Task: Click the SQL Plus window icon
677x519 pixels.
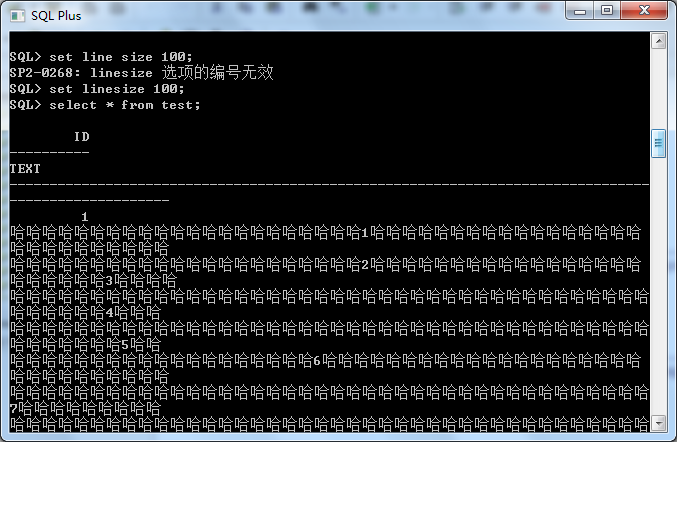Action: [18, 16]
